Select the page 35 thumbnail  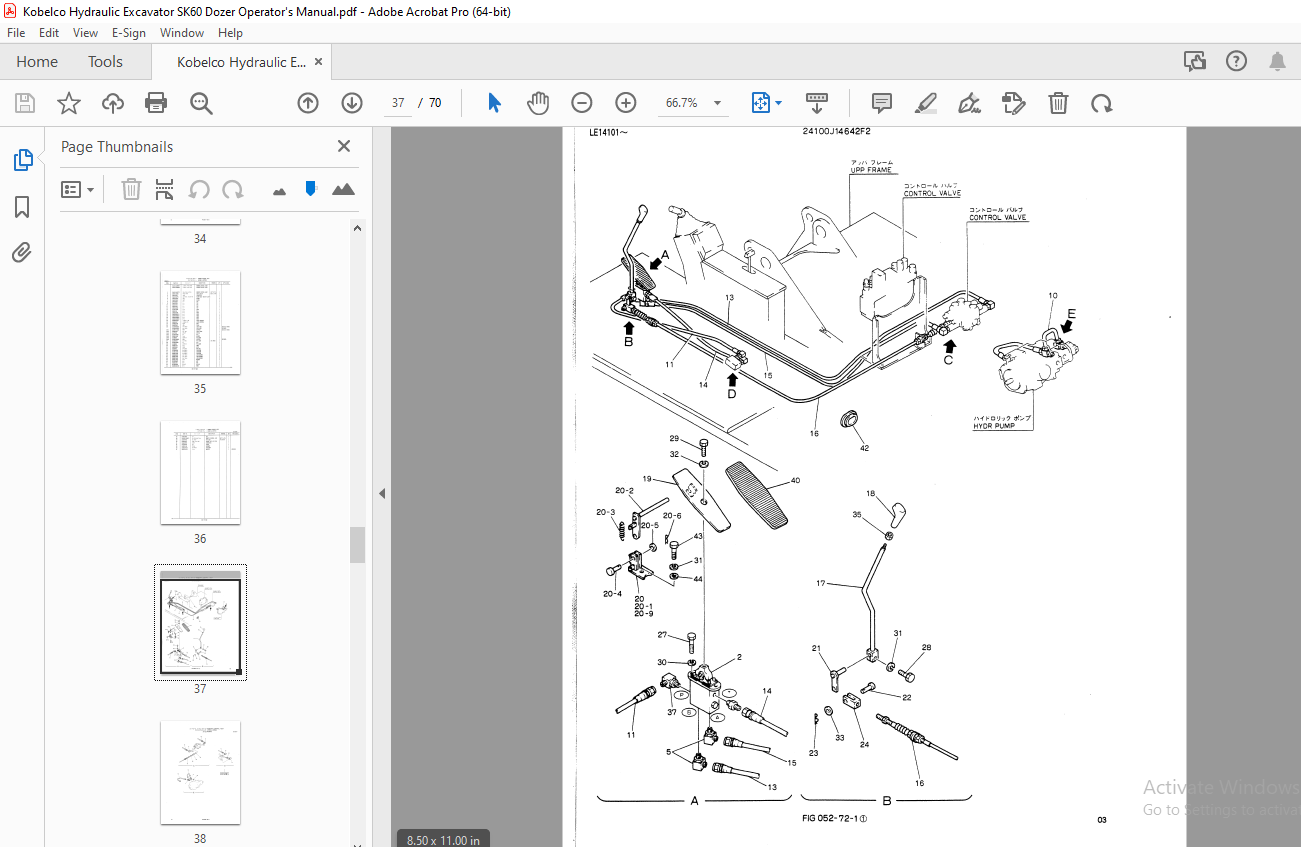click(200, 322)
